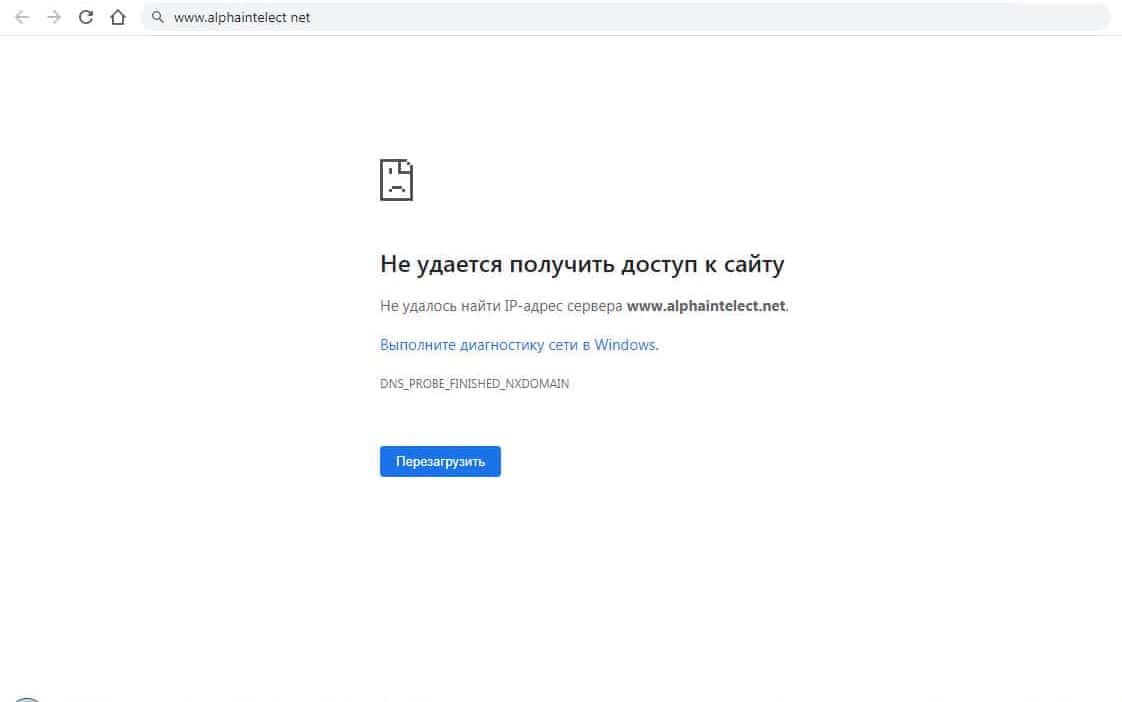This screenshot has width=1122, height=702.
Task: Reload the page with the refresh icon
Action: coord(86,17)
